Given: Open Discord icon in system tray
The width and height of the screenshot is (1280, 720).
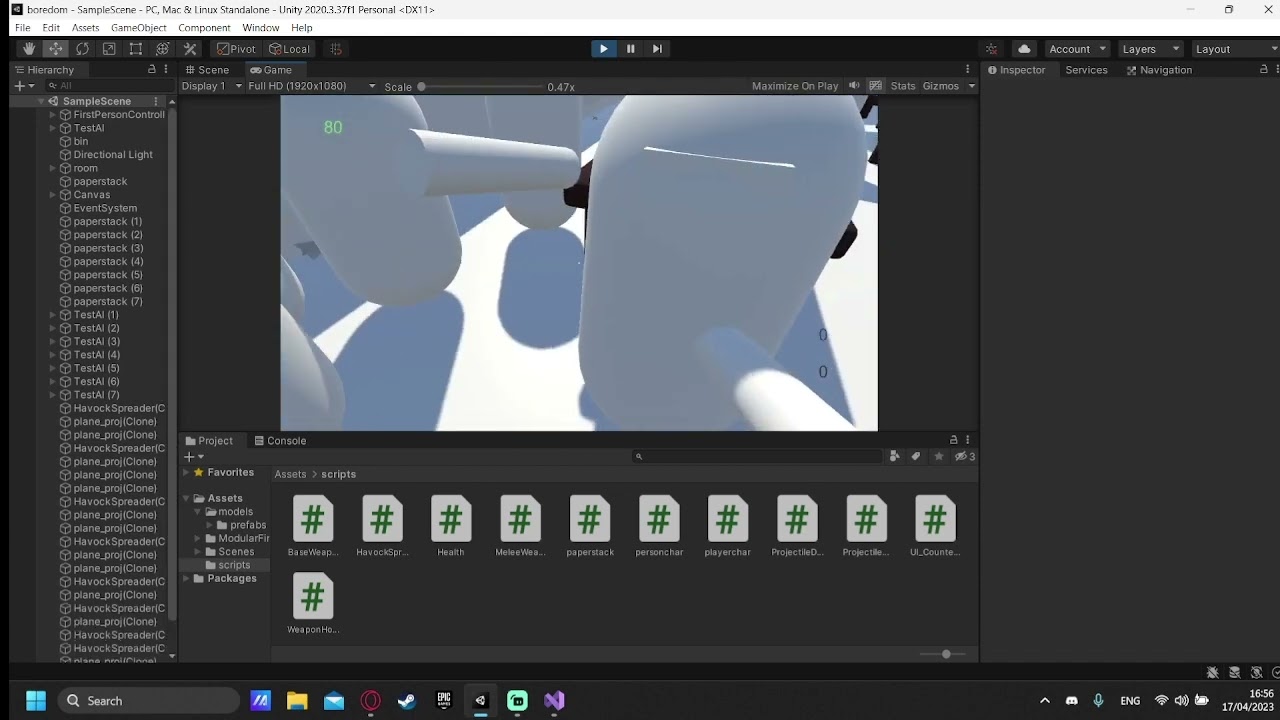Looking at the screenshot, I should [x=1071, y=701].
